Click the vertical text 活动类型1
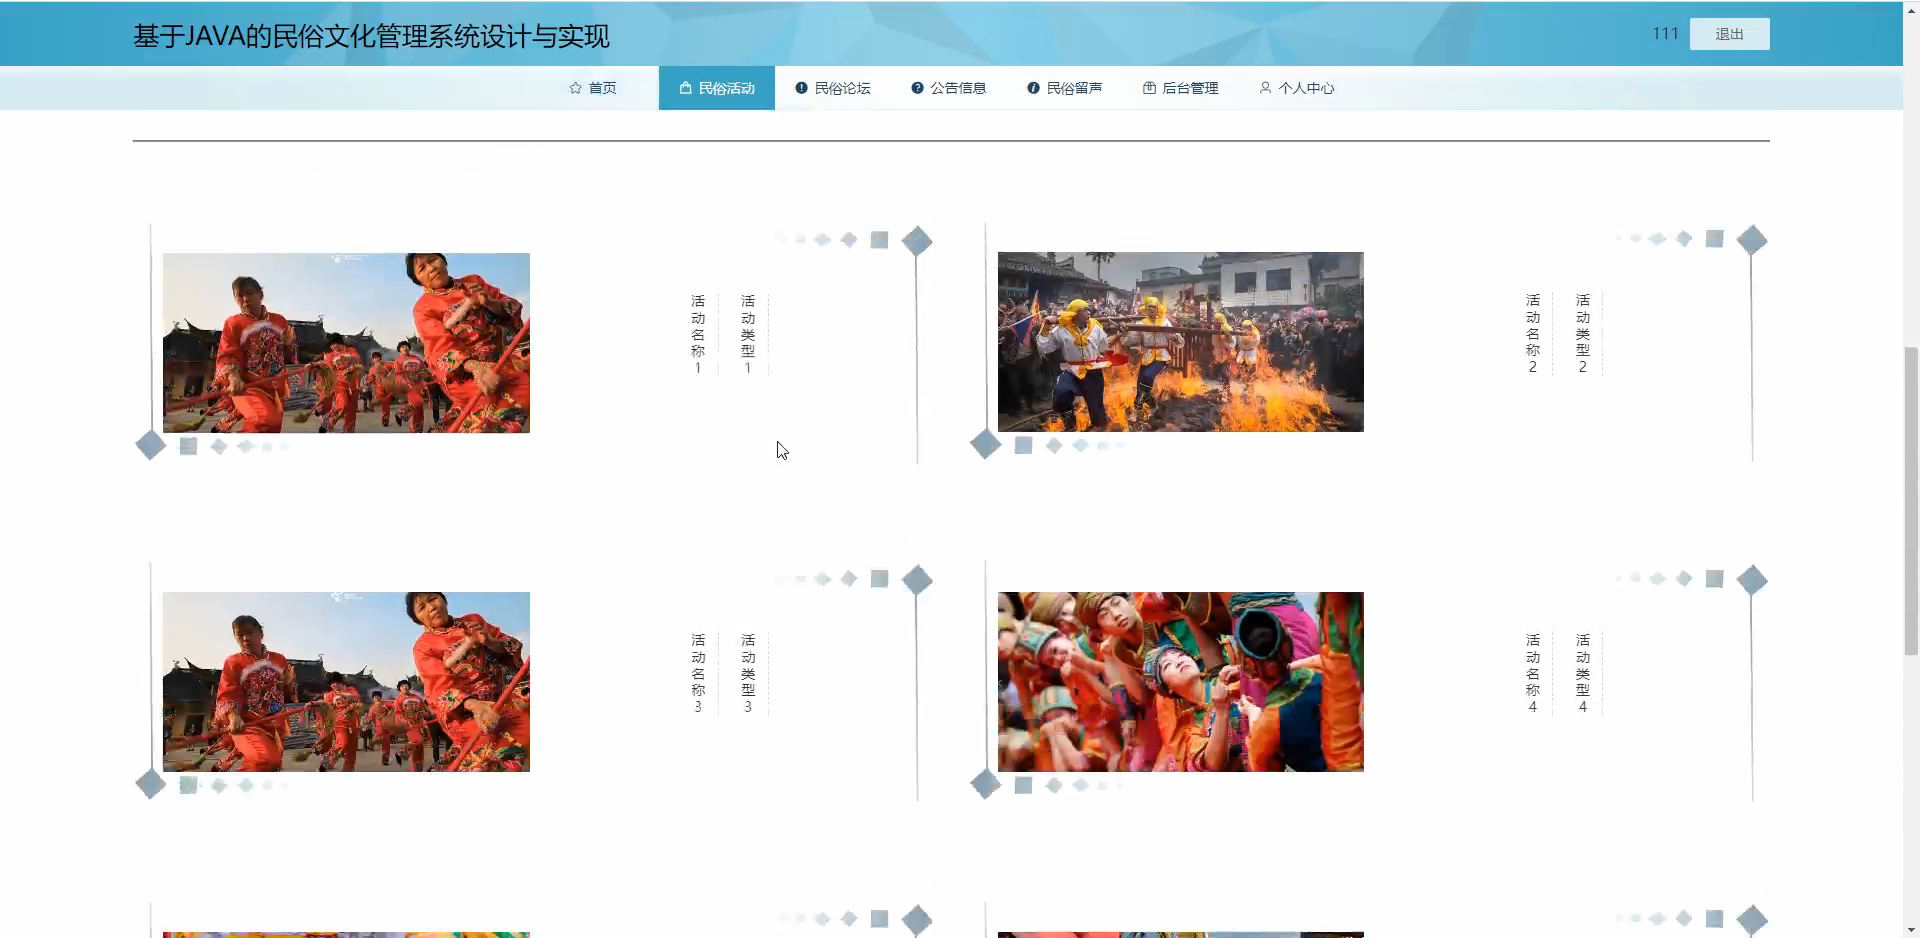This screenshot has width=1920, height=938. point(748,334)
